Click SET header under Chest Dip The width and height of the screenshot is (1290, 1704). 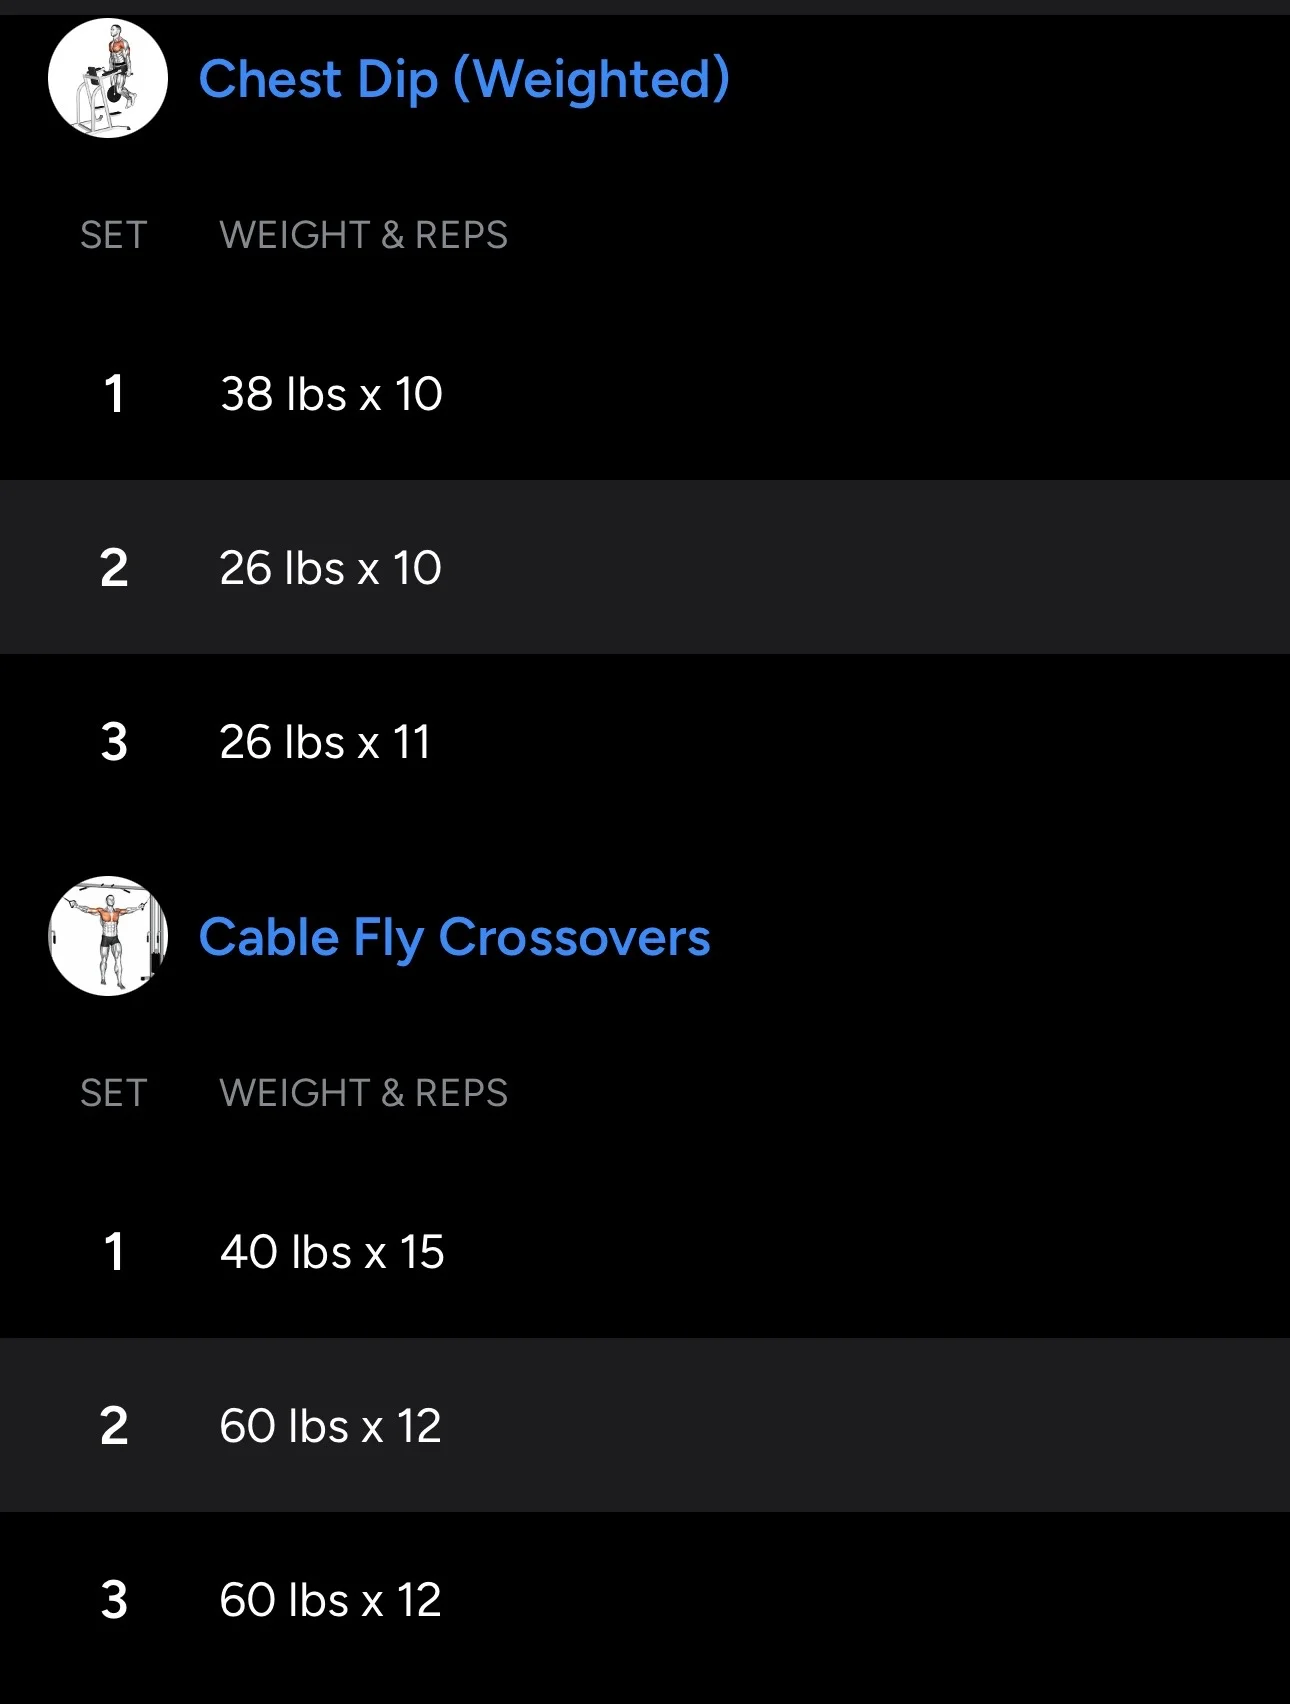pyautogui.click(x=113, y=235)
